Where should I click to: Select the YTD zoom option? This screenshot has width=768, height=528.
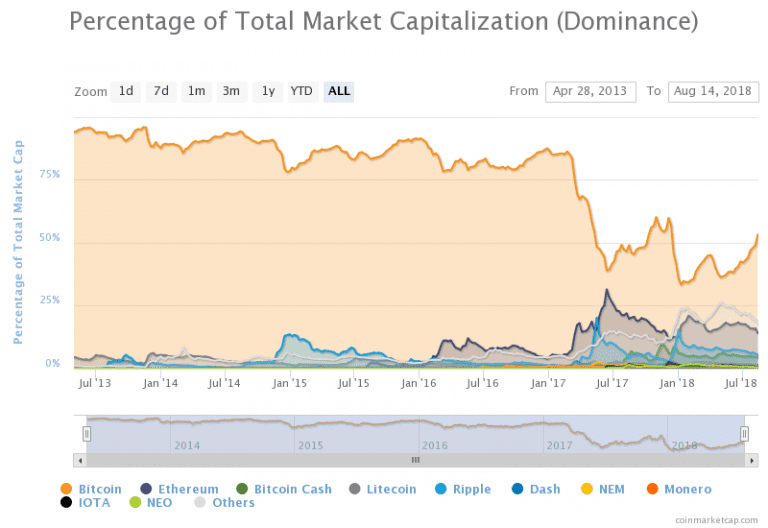click(302, 92)
